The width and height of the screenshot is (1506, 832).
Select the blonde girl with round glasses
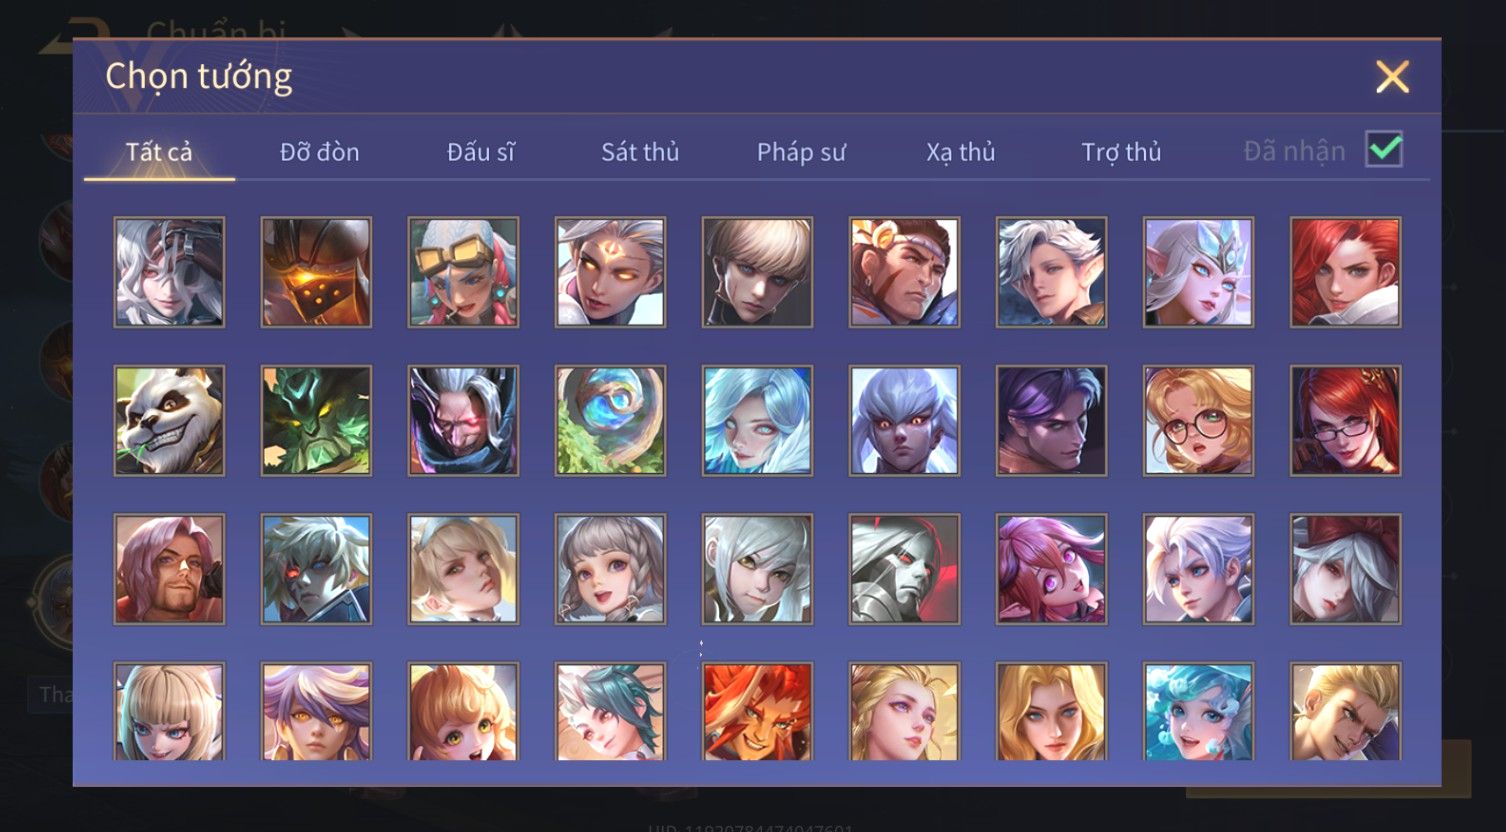coord(1198,420)
